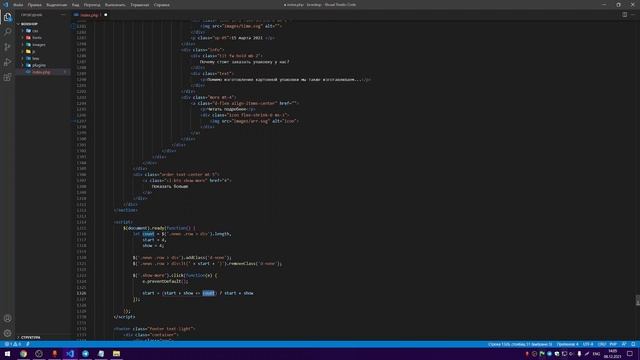Viewport: 640px width, 360px height.
Task: Click the errors and warnings status indicator
Action: point(13,344)
